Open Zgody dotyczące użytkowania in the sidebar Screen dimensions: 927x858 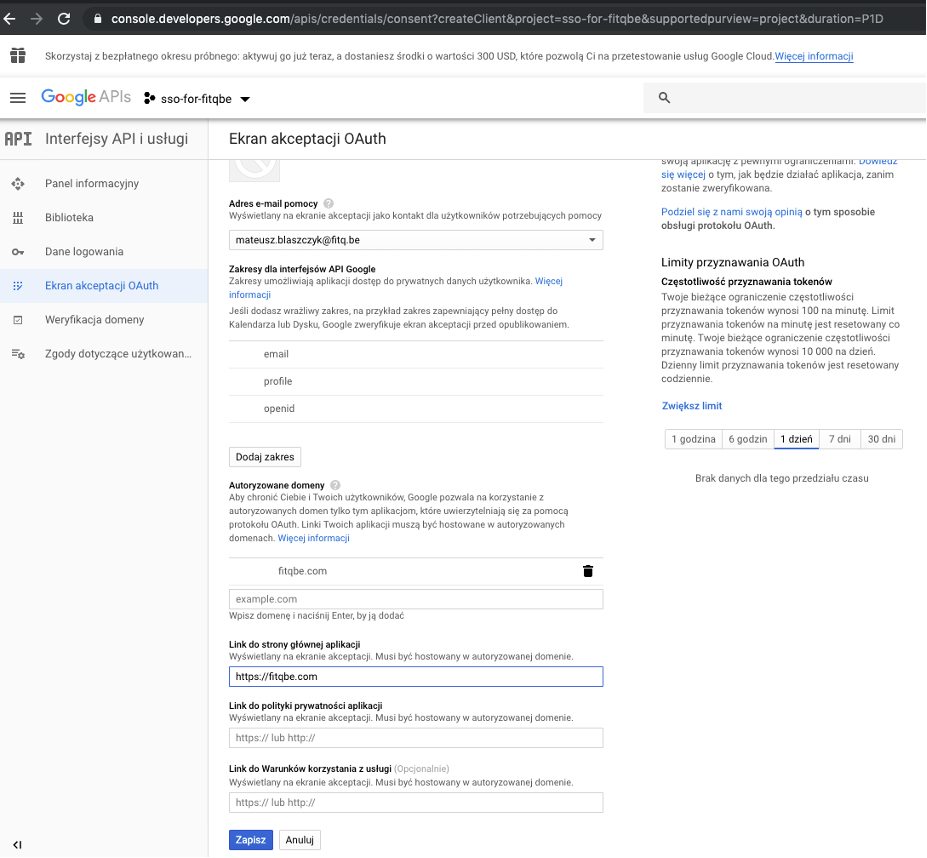(118, 354)
